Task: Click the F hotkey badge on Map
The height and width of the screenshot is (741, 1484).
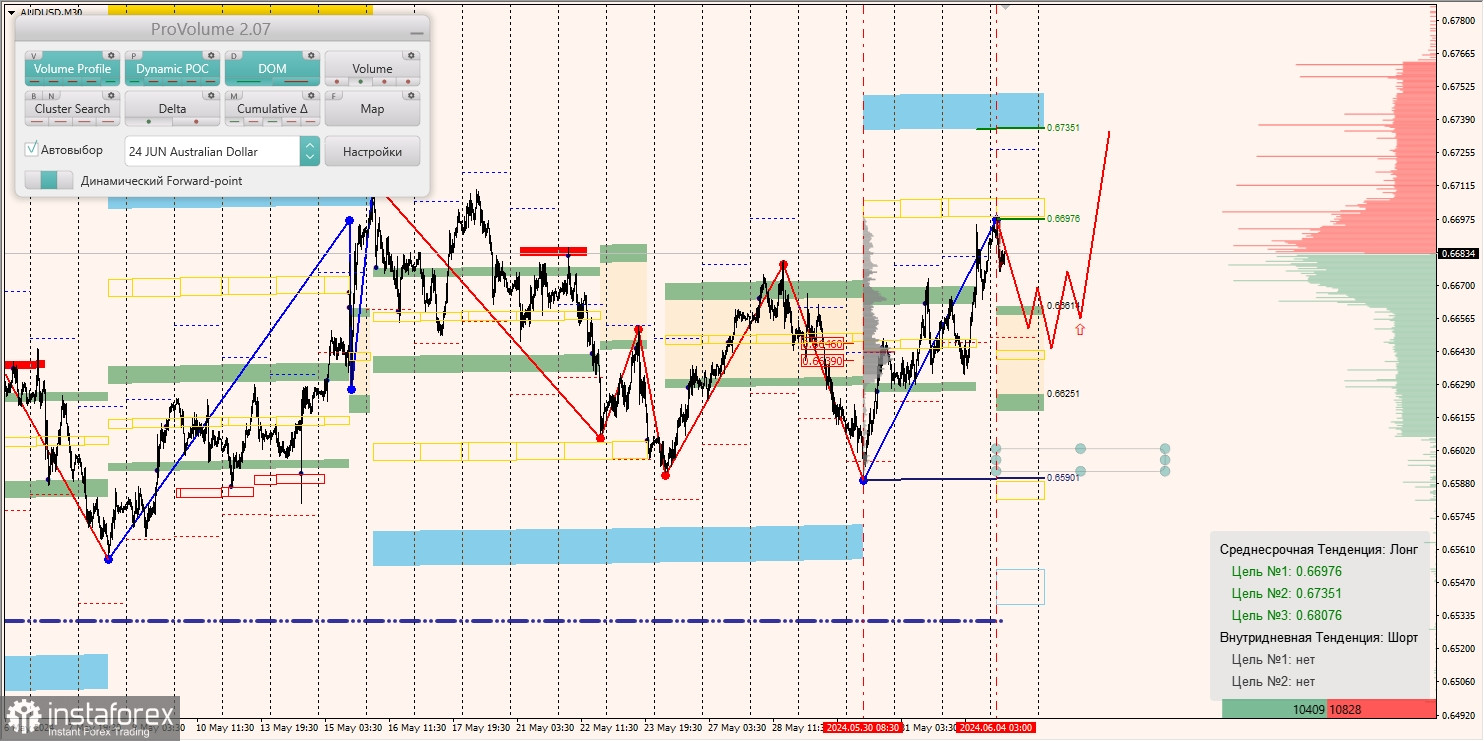Action: tap(335, 96)
